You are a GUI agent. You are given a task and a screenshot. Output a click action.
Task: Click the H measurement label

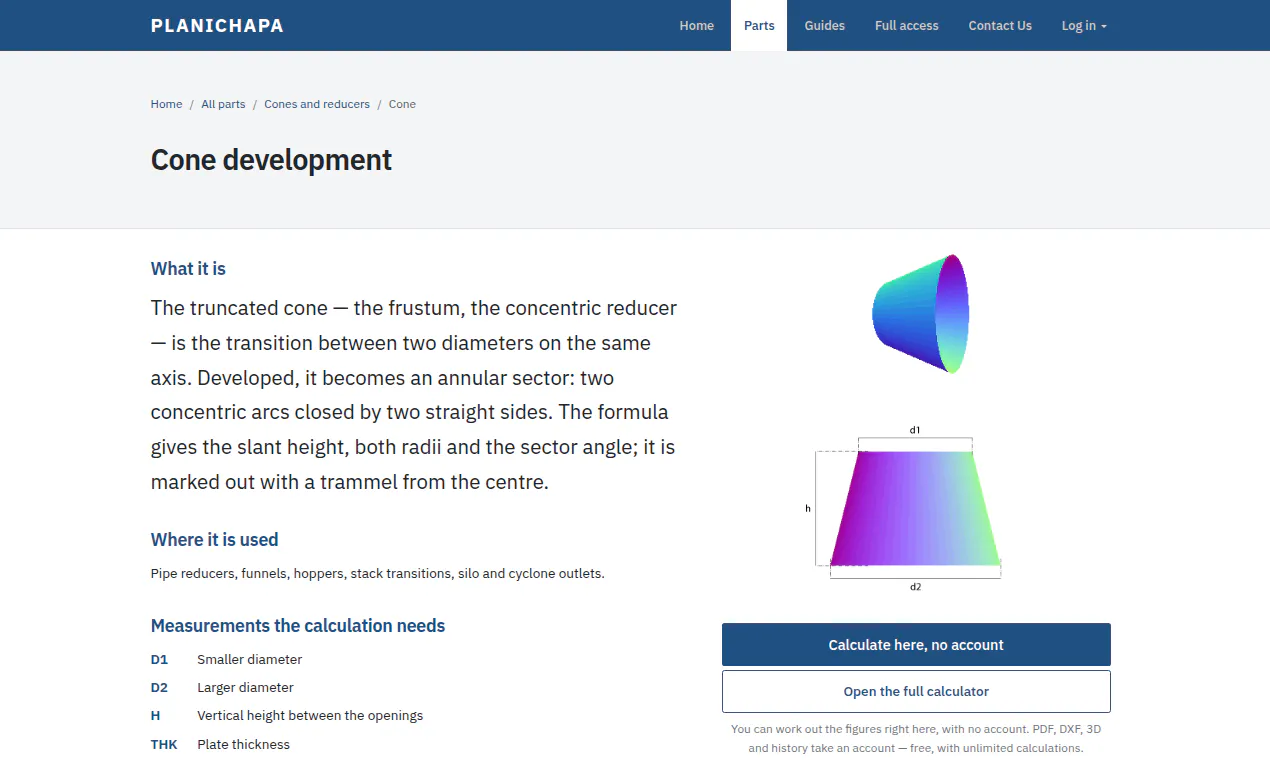155,716
